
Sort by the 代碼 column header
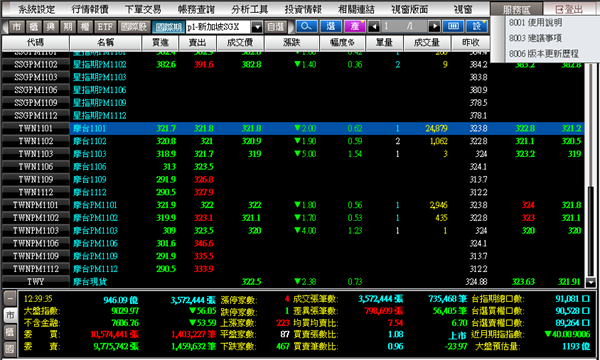(35, 43)
